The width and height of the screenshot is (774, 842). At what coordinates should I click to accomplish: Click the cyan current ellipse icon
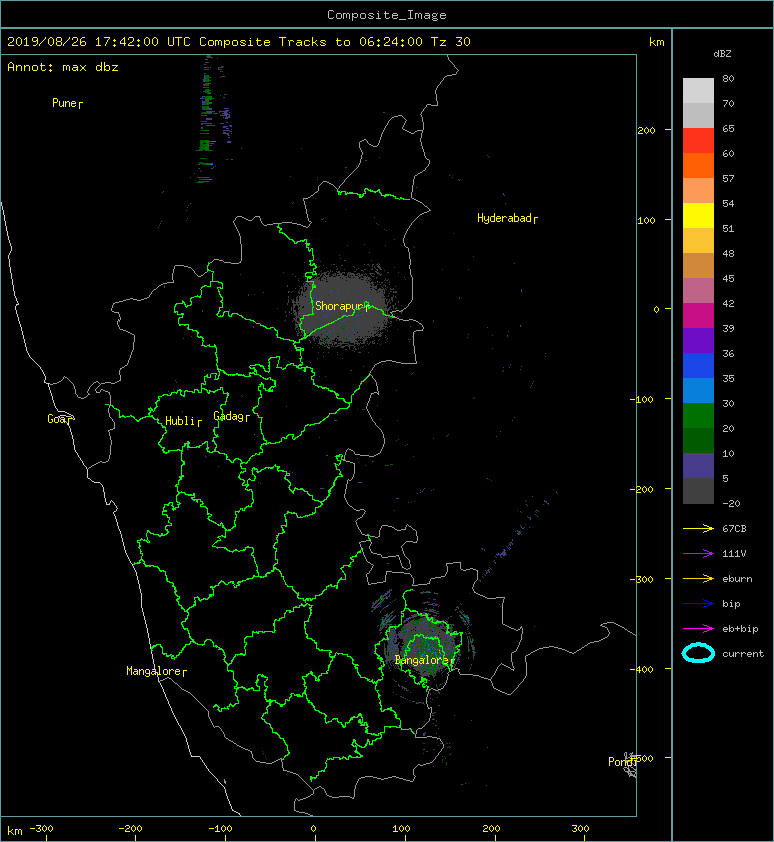698,653
